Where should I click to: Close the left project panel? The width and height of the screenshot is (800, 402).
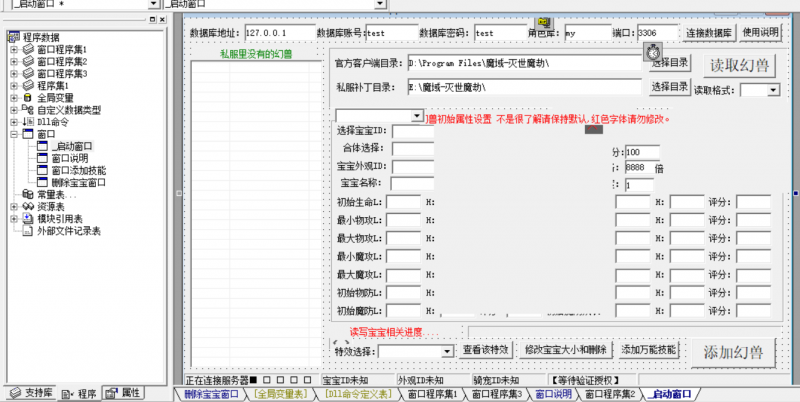(x=162, y=19)
